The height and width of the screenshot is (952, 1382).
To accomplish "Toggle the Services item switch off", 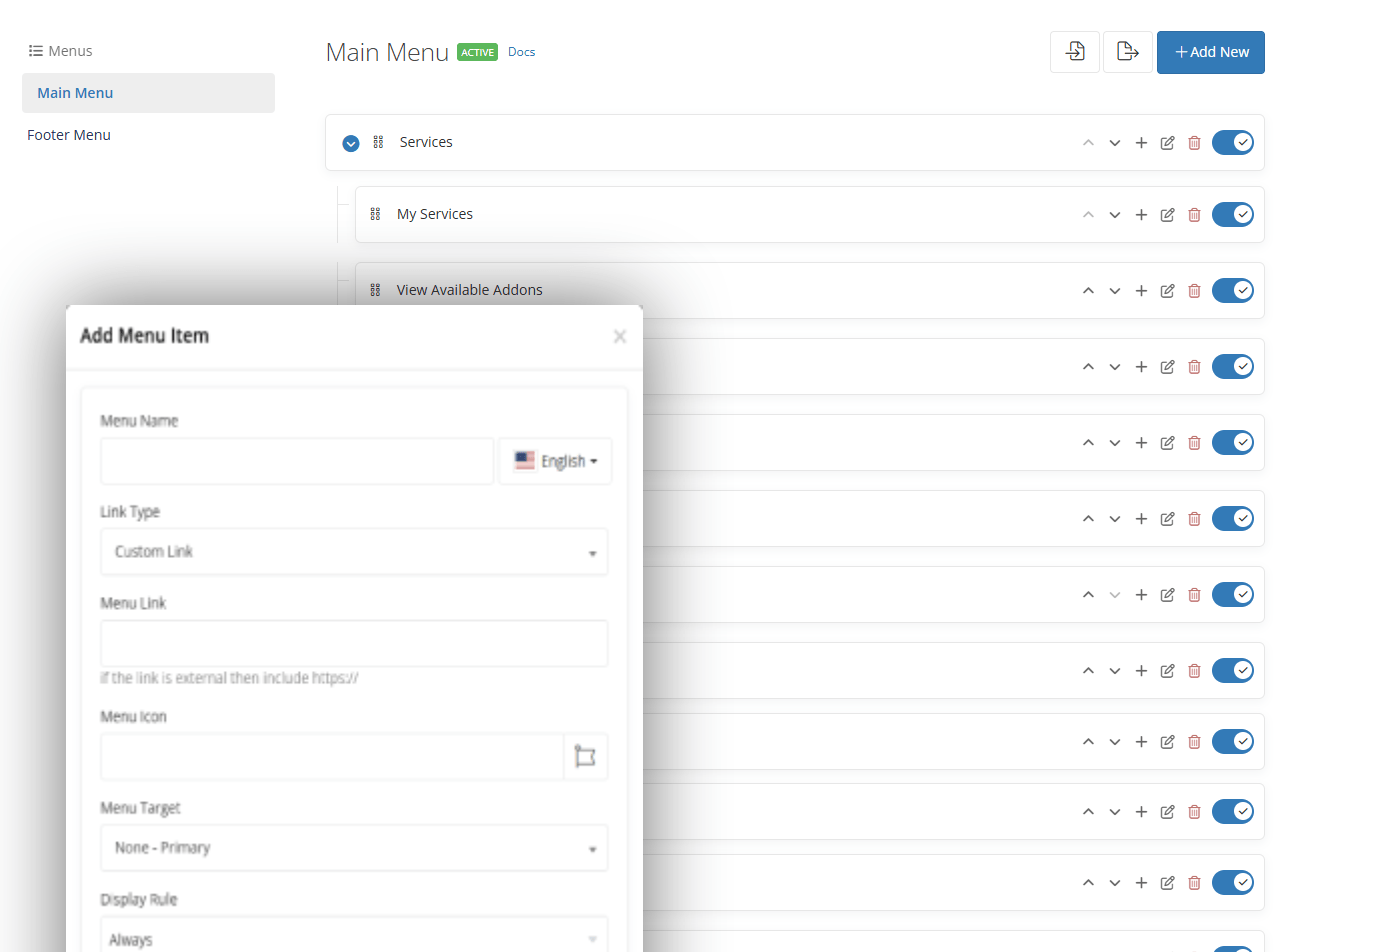I will pyautogui.click(x=1233, y=143).
